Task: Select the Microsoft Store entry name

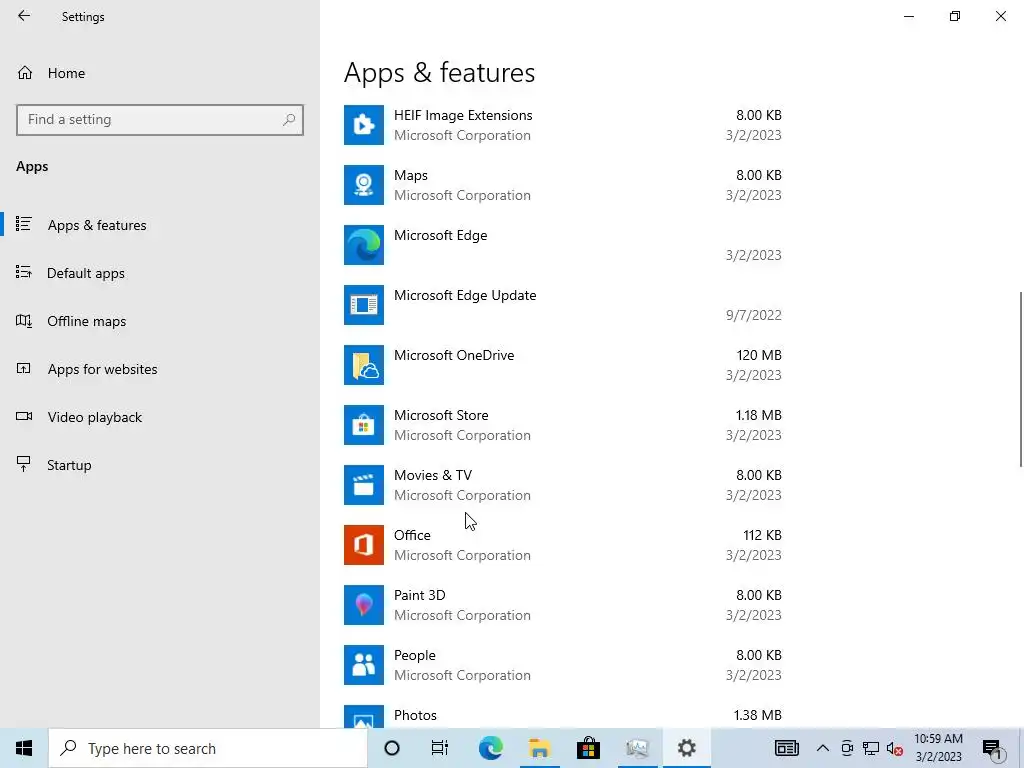Action: coord(441,415)
